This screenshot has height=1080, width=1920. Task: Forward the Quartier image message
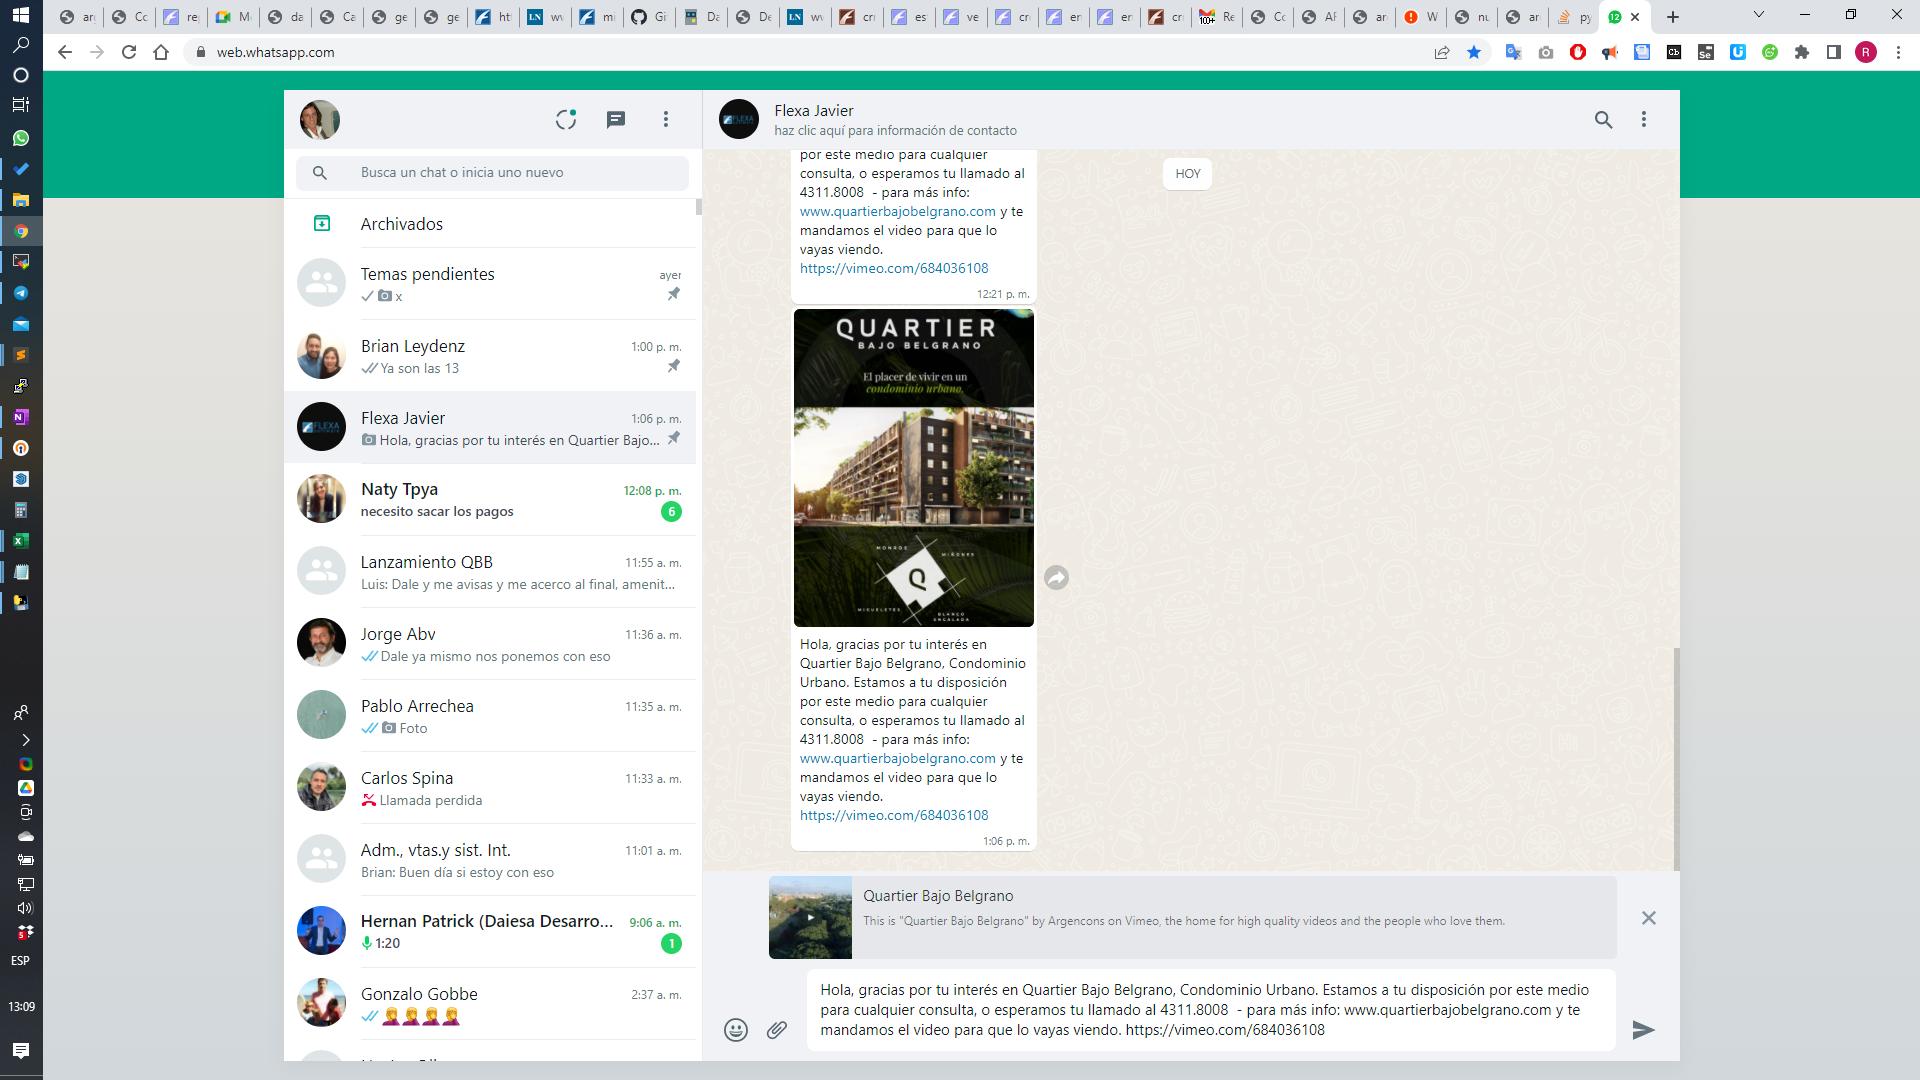coord(1056,578)
